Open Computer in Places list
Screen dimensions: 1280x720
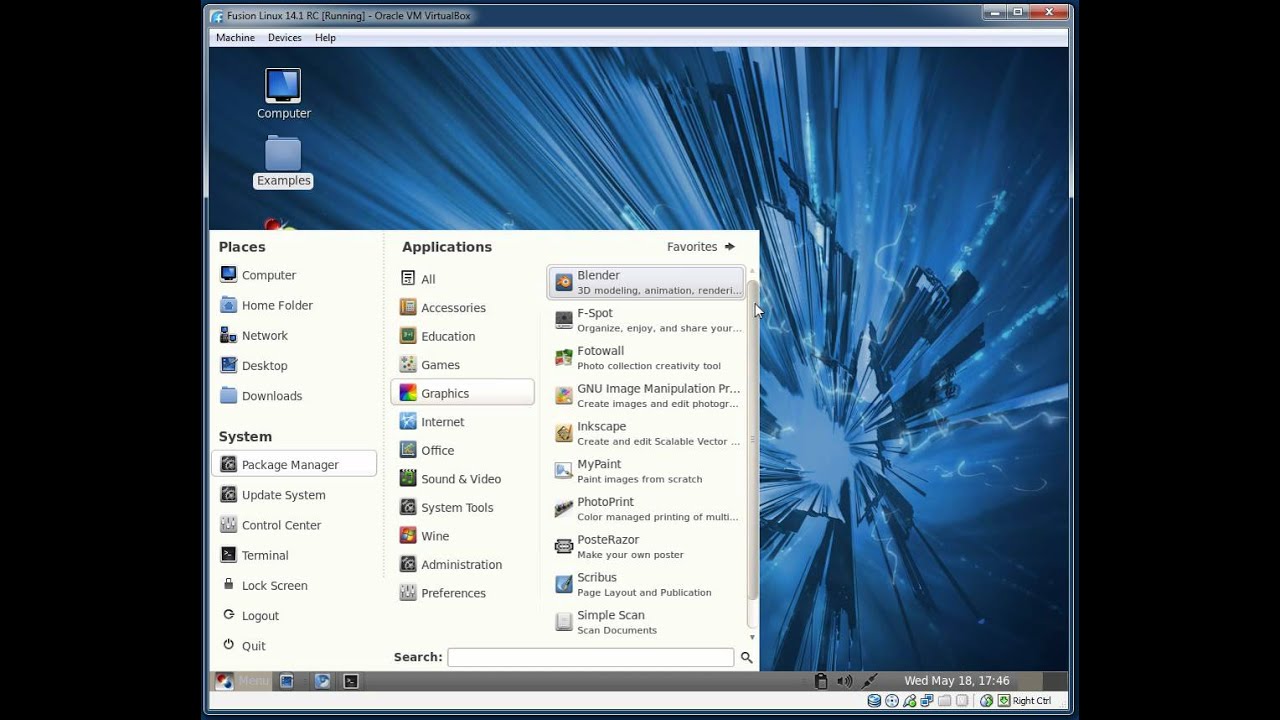pos(294,275)
